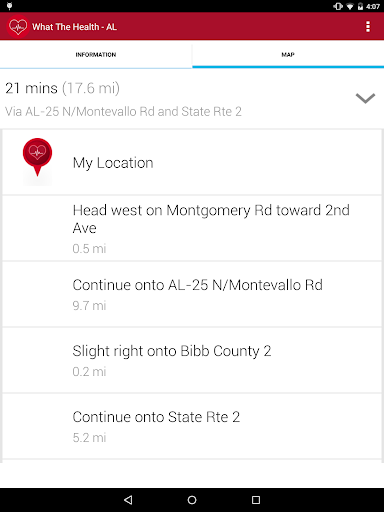
Task: Tap the vibrate mode status icon
Action: pos(338,6)
